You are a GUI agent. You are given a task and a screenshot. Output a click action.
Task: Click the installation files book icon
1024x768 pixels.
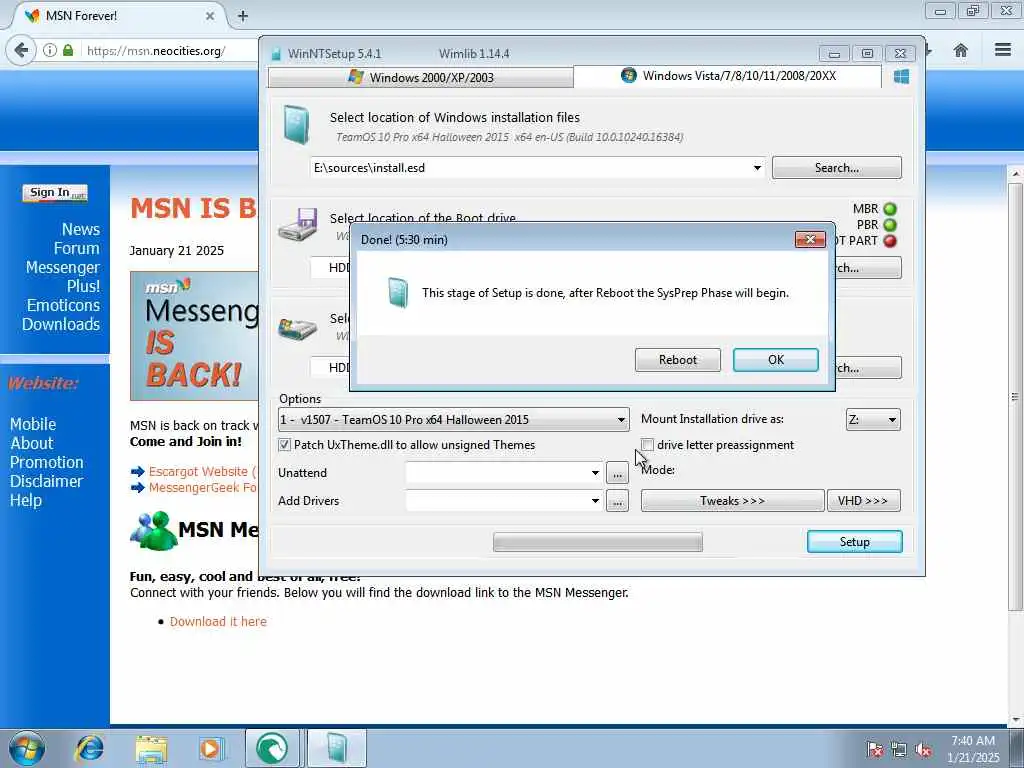pos(296,124)
